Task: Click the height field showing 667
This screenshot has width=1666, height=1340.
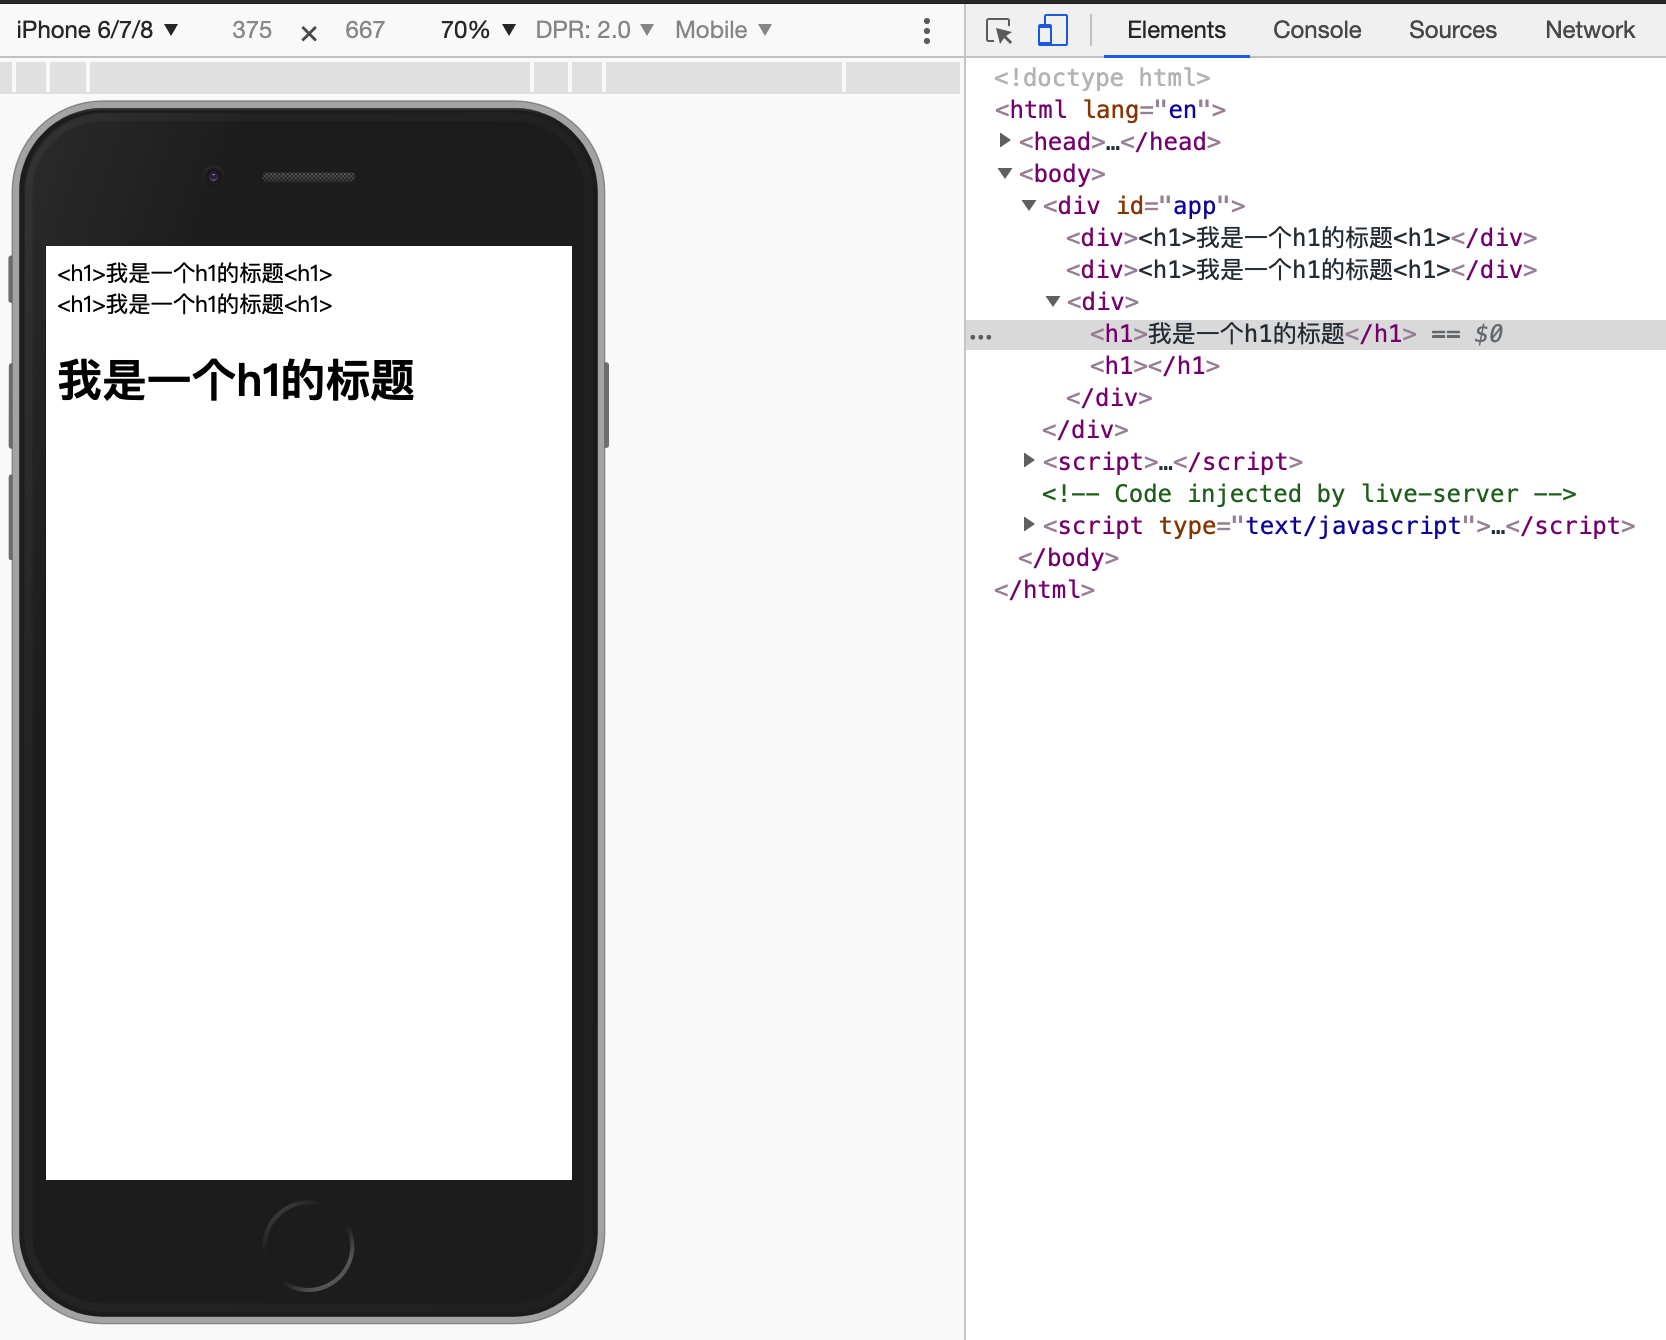Action: pos(365,30)
